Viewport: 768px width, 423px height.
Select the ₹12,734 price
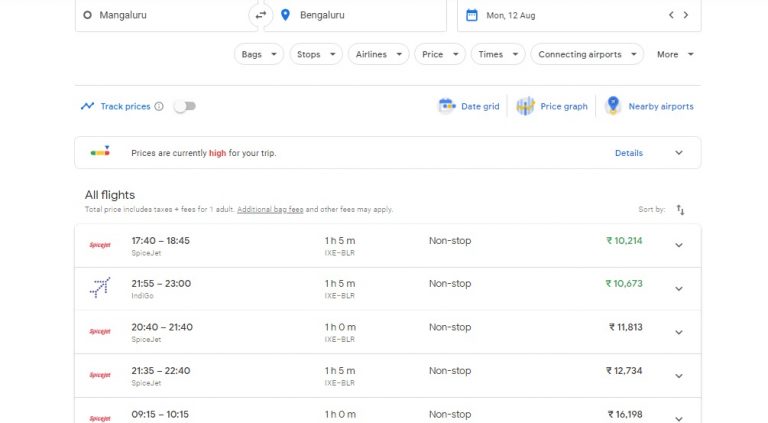tap(624, 371)
